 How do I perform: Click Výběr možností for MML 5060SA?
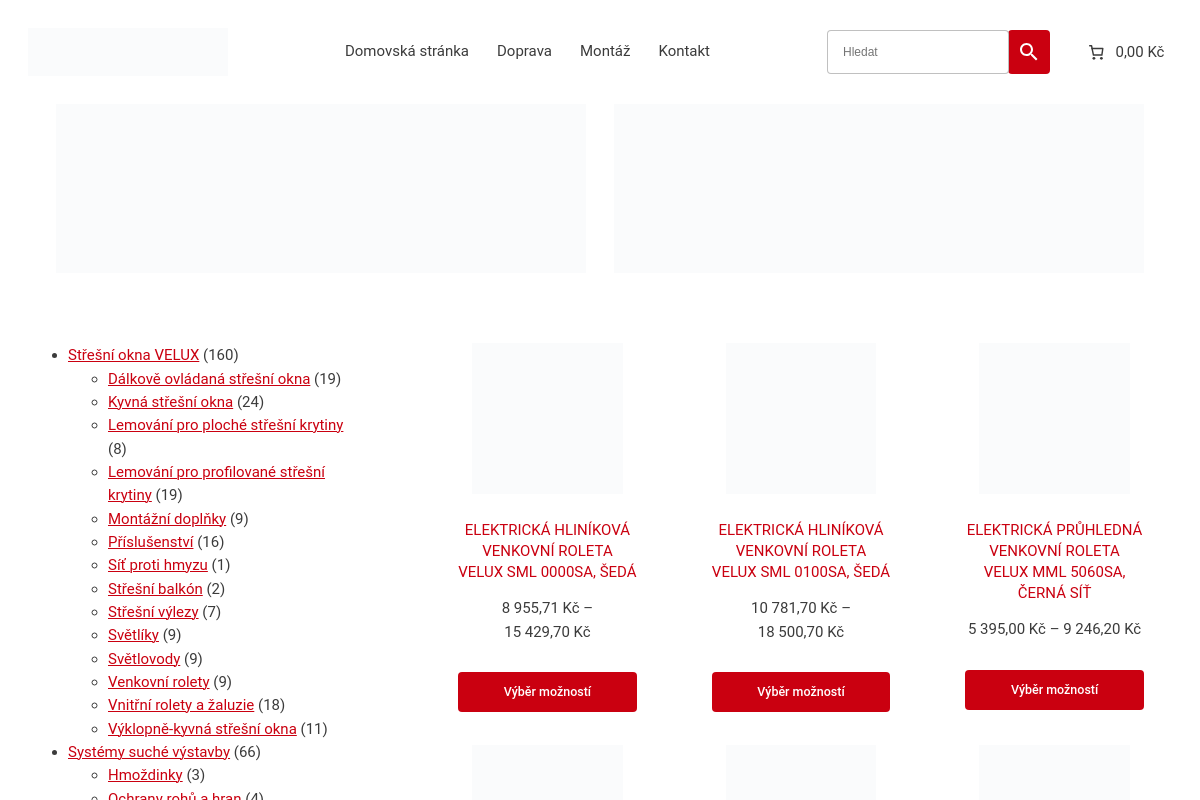tap(1054, 690)
